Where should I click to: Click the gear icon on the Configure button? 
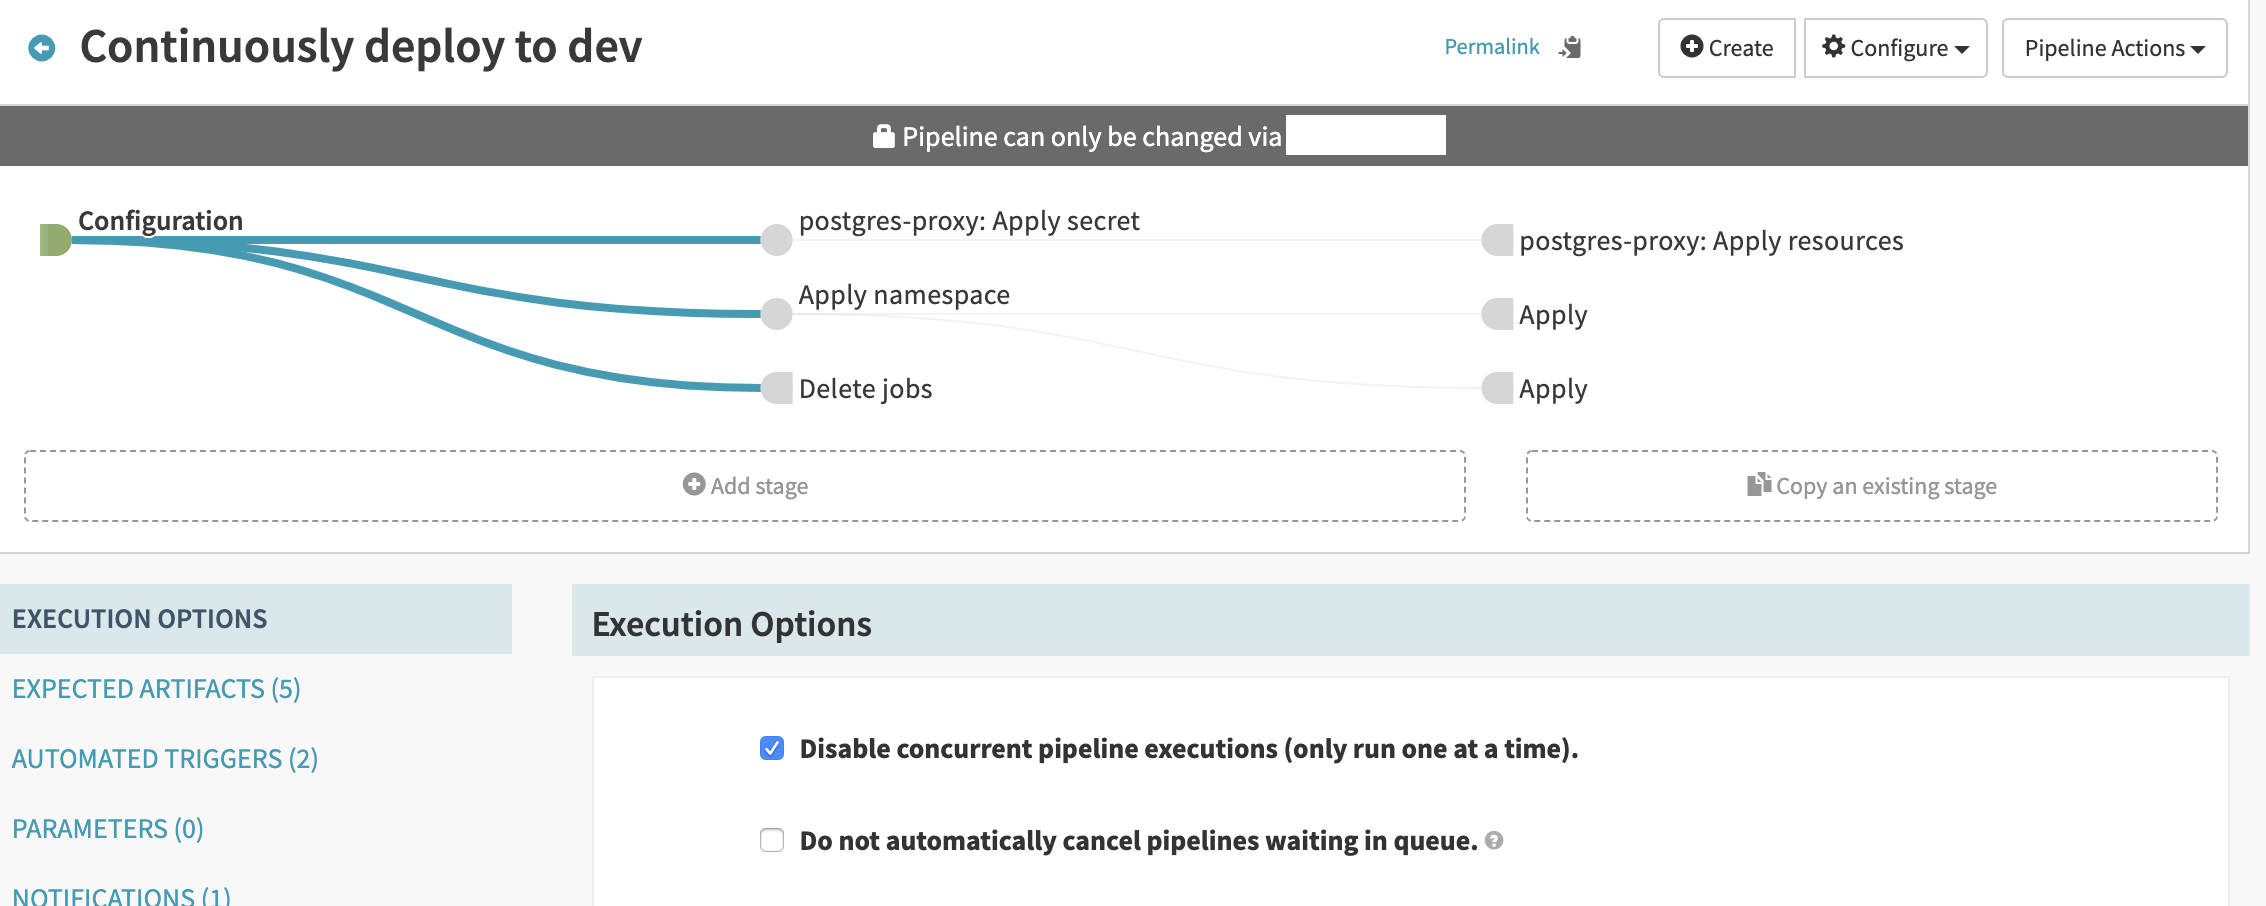tap(1834, 47)
